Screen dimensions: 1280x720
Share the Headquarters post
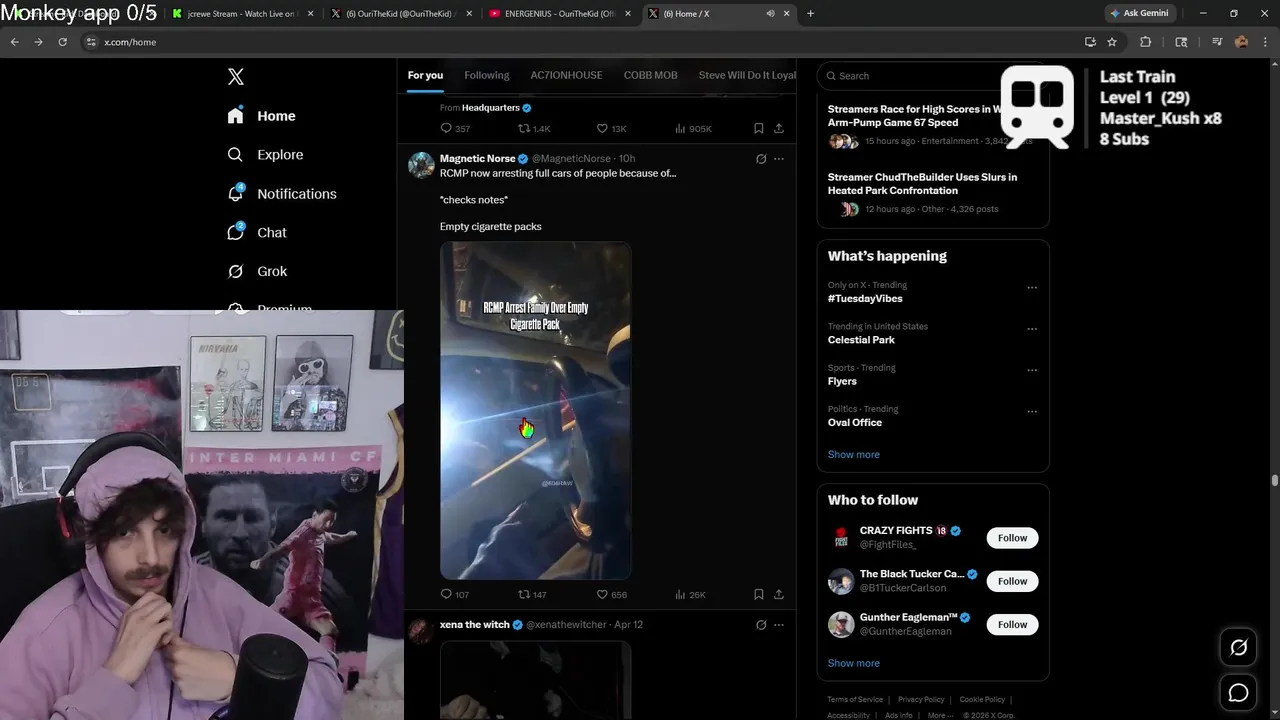click(779, 128)
